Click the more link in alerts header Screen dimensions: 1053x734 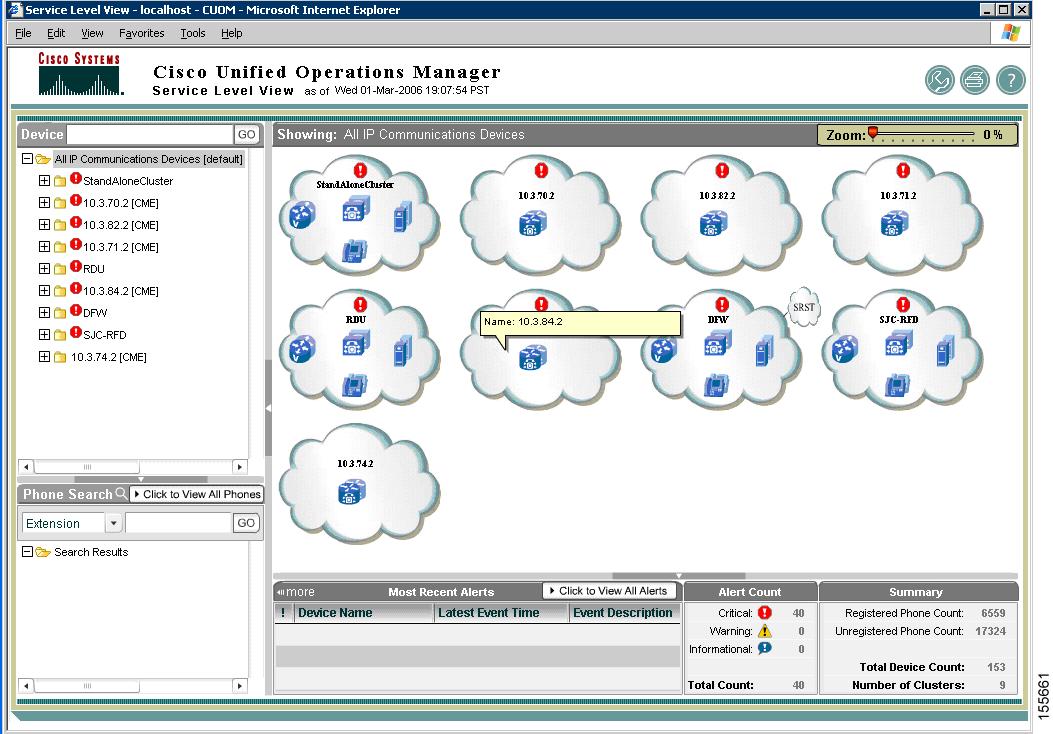(296, 592)
